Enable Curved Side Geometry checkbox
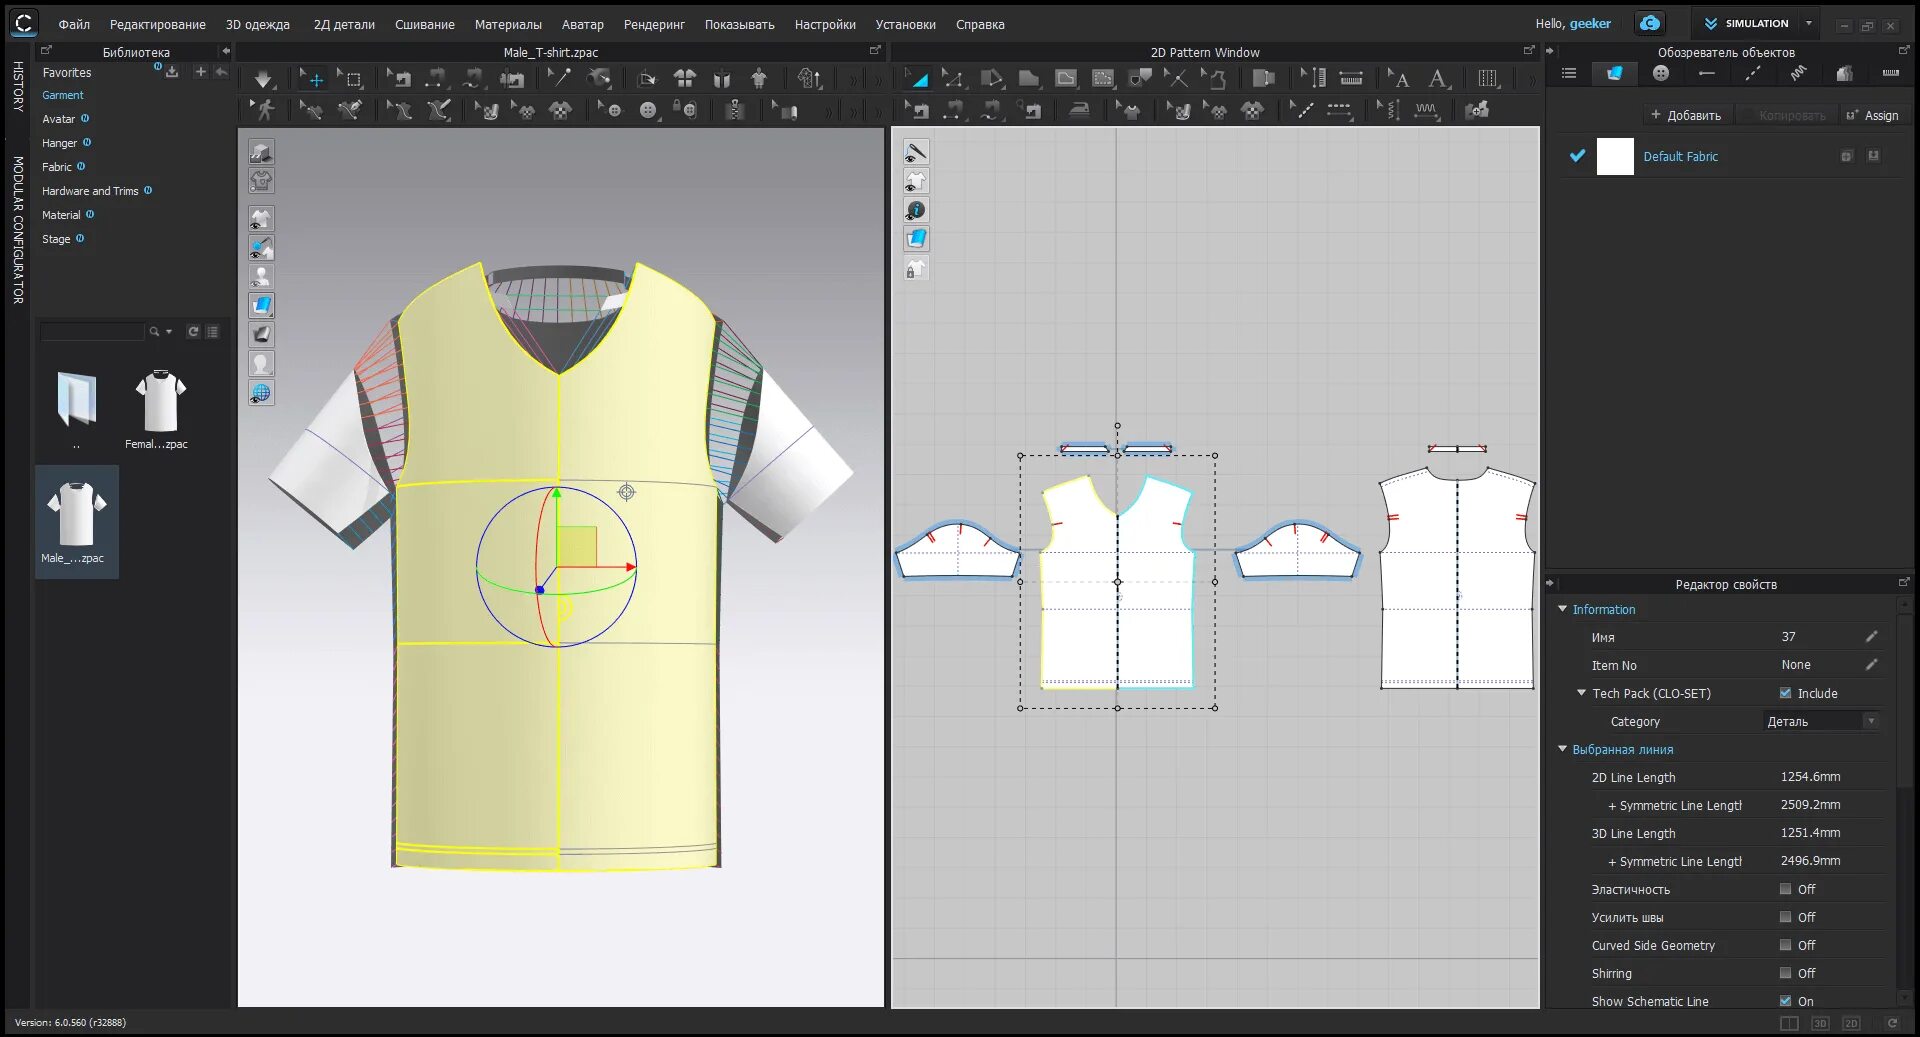 point(1785,945)
